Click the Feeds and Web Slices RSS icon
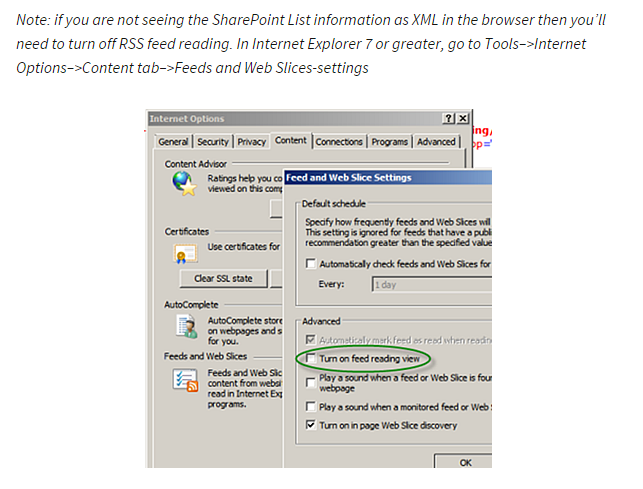Screen dimensions: 643x489 pos(185,380)
